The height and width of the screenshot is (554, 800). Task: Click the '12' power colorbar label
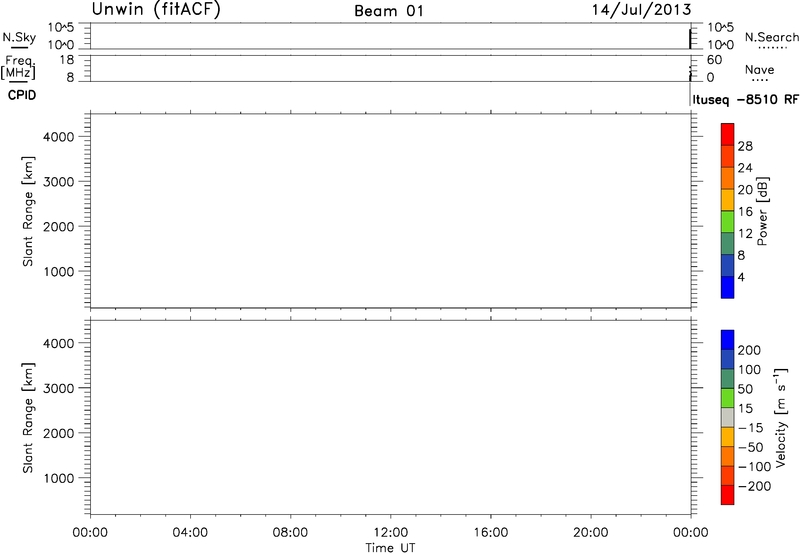coord(745,234)
